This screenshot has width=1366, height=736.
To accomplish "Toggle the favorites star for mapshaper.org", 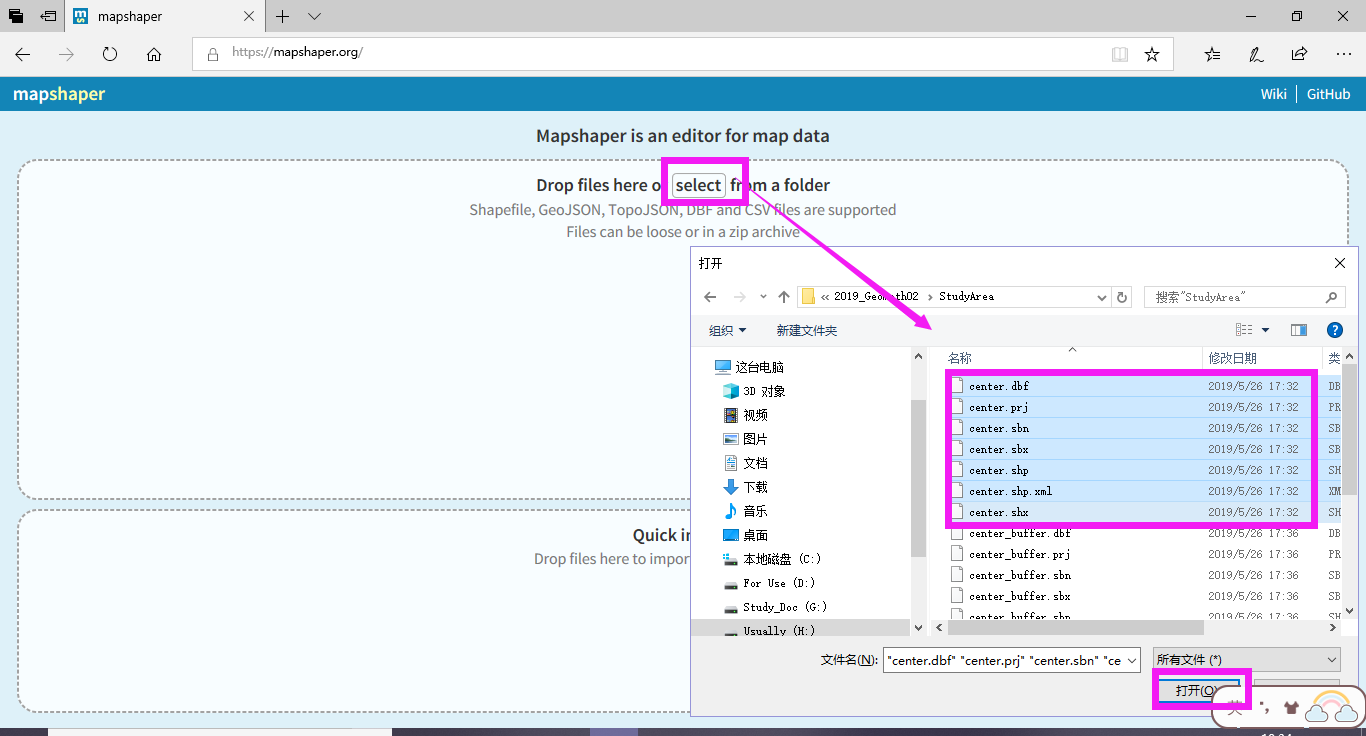I will 1152,54.
